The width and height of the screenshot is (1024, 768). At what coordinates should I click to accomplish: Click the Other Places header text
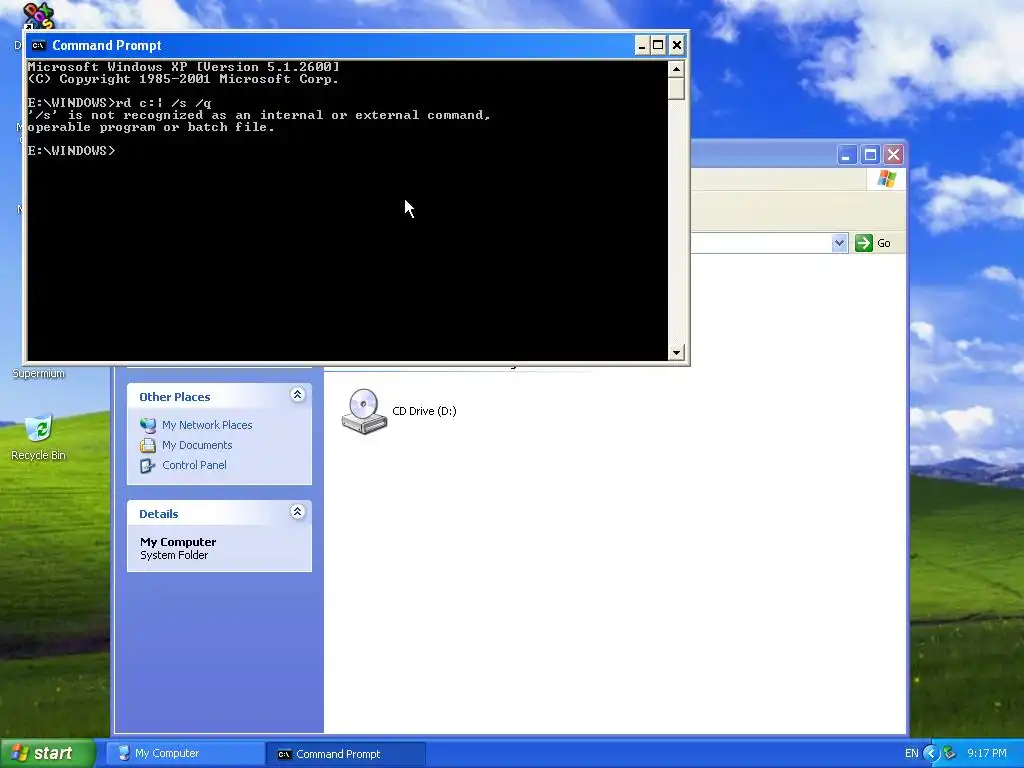click(x=174, y=397)
